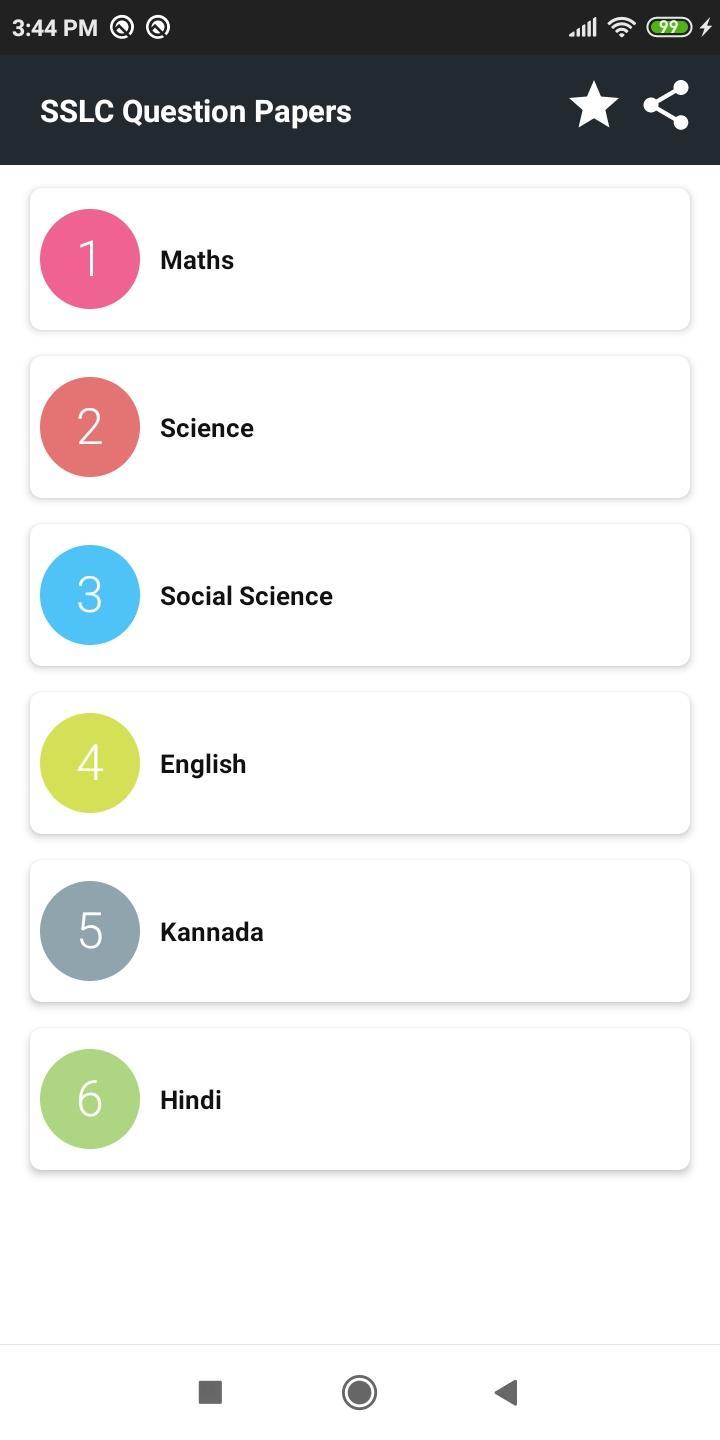Screen dimensions: 720x1440
Task: Tap the battery indicator in status bar
Action: 669,27
